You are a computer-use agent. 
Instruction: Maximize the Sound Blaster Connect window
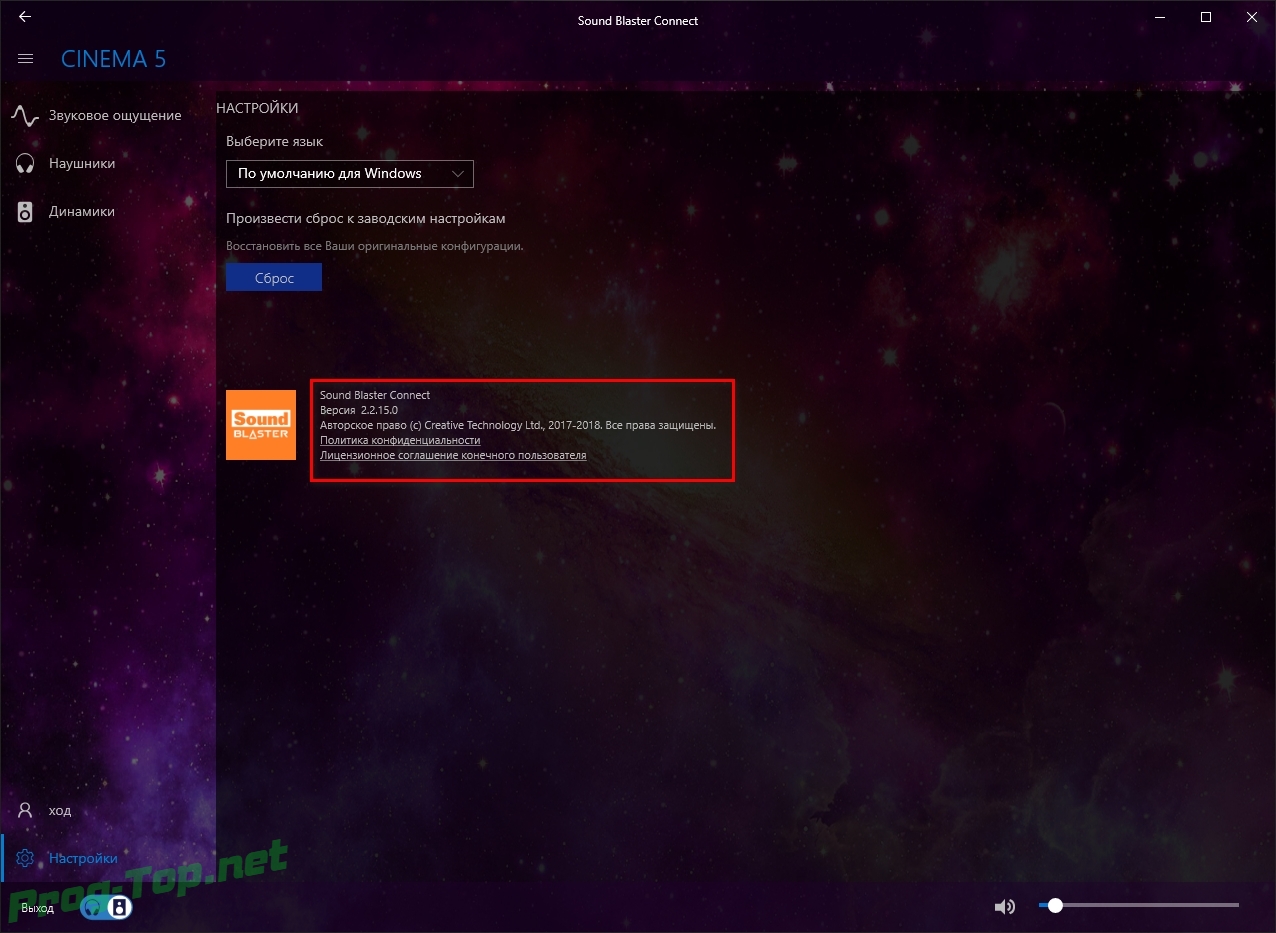click(x=1206, y=17)
